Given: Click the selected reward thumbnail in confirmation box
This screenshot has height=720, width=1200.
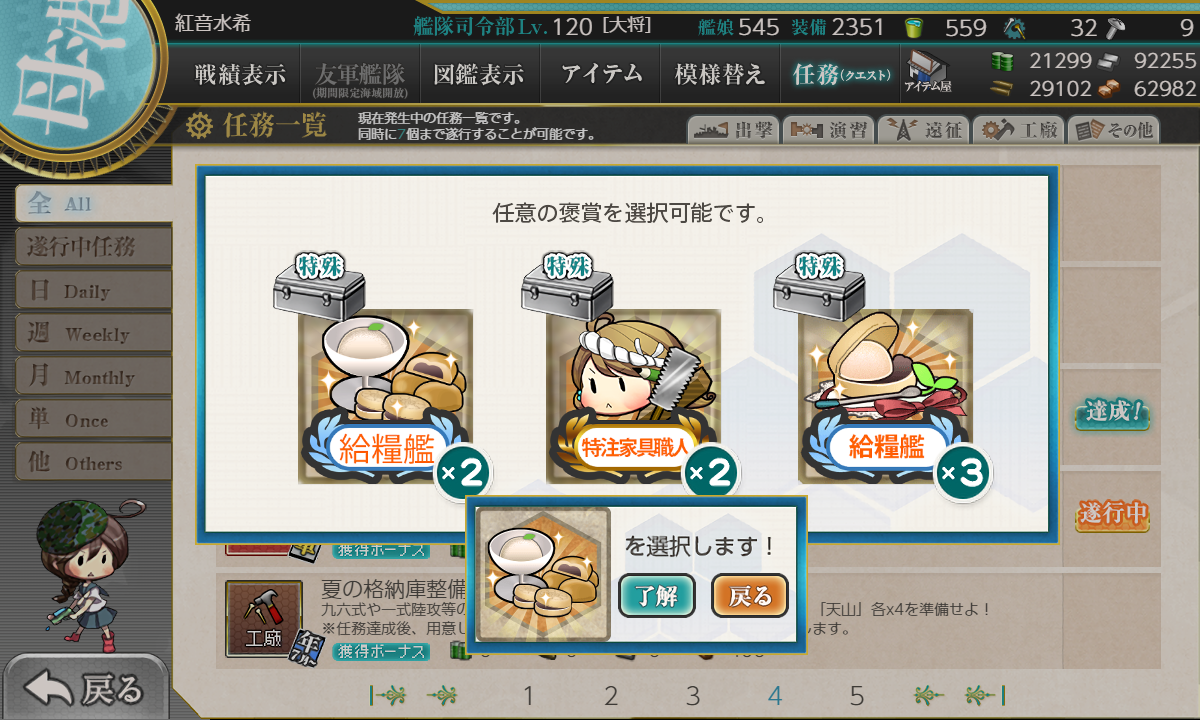Looking at the screenshot, I should click(x=542, y=574).
